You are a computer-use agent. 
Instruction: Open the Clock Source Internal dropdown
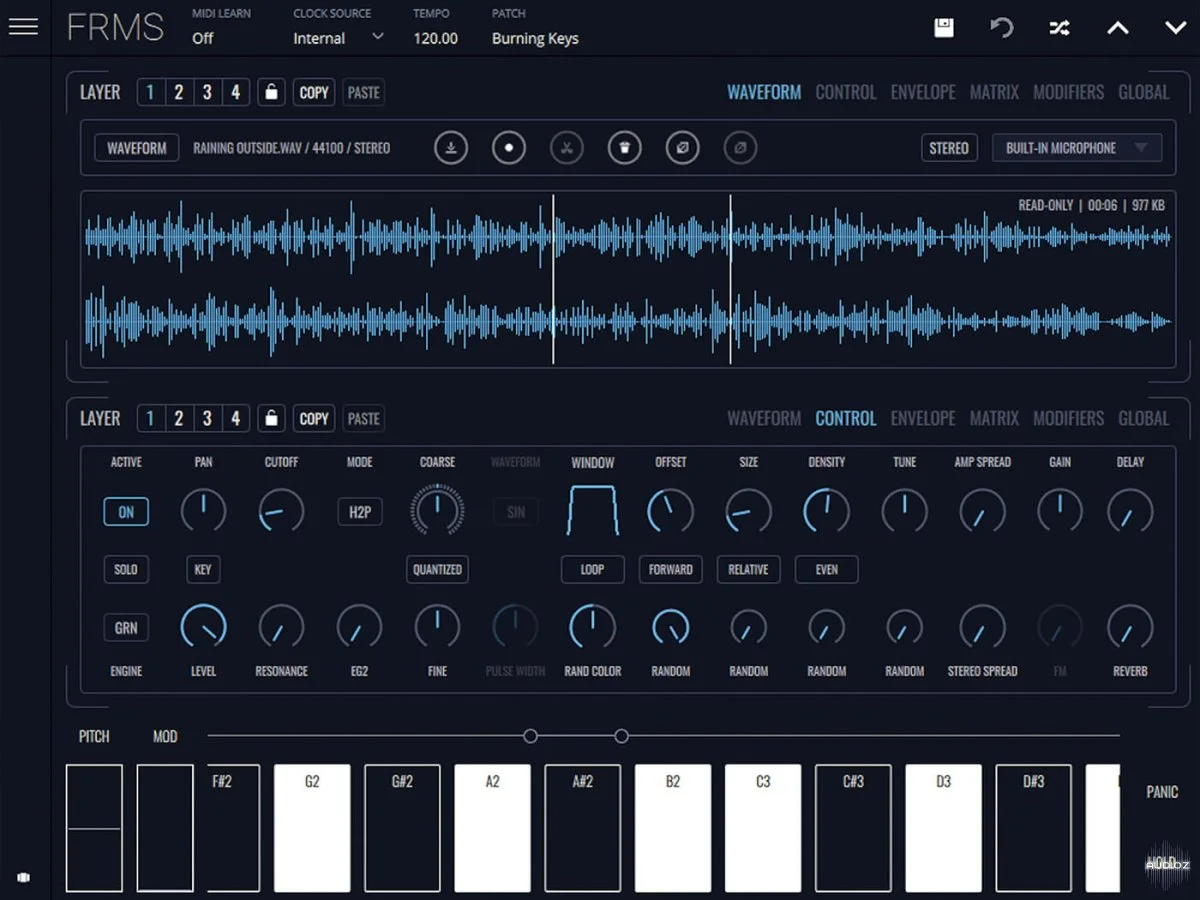click(x=338, y=38)
